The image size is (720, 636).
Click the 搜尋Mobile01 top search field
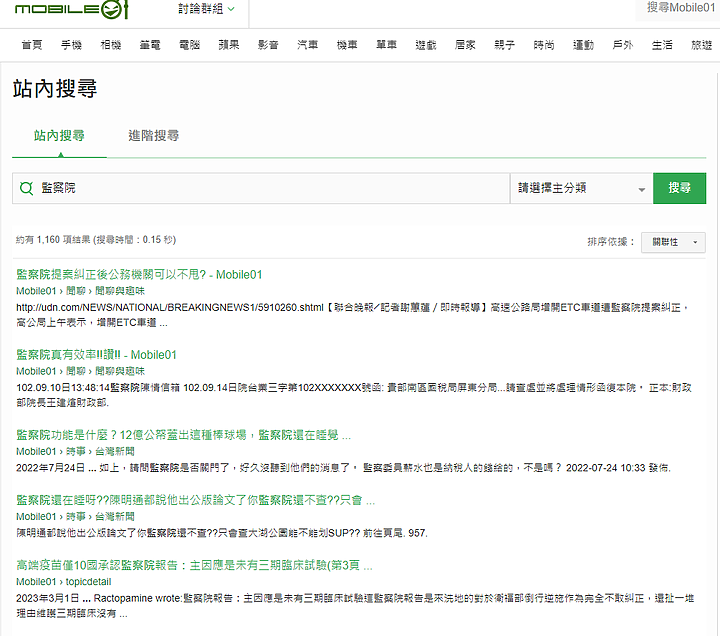(x=678, y=8)
